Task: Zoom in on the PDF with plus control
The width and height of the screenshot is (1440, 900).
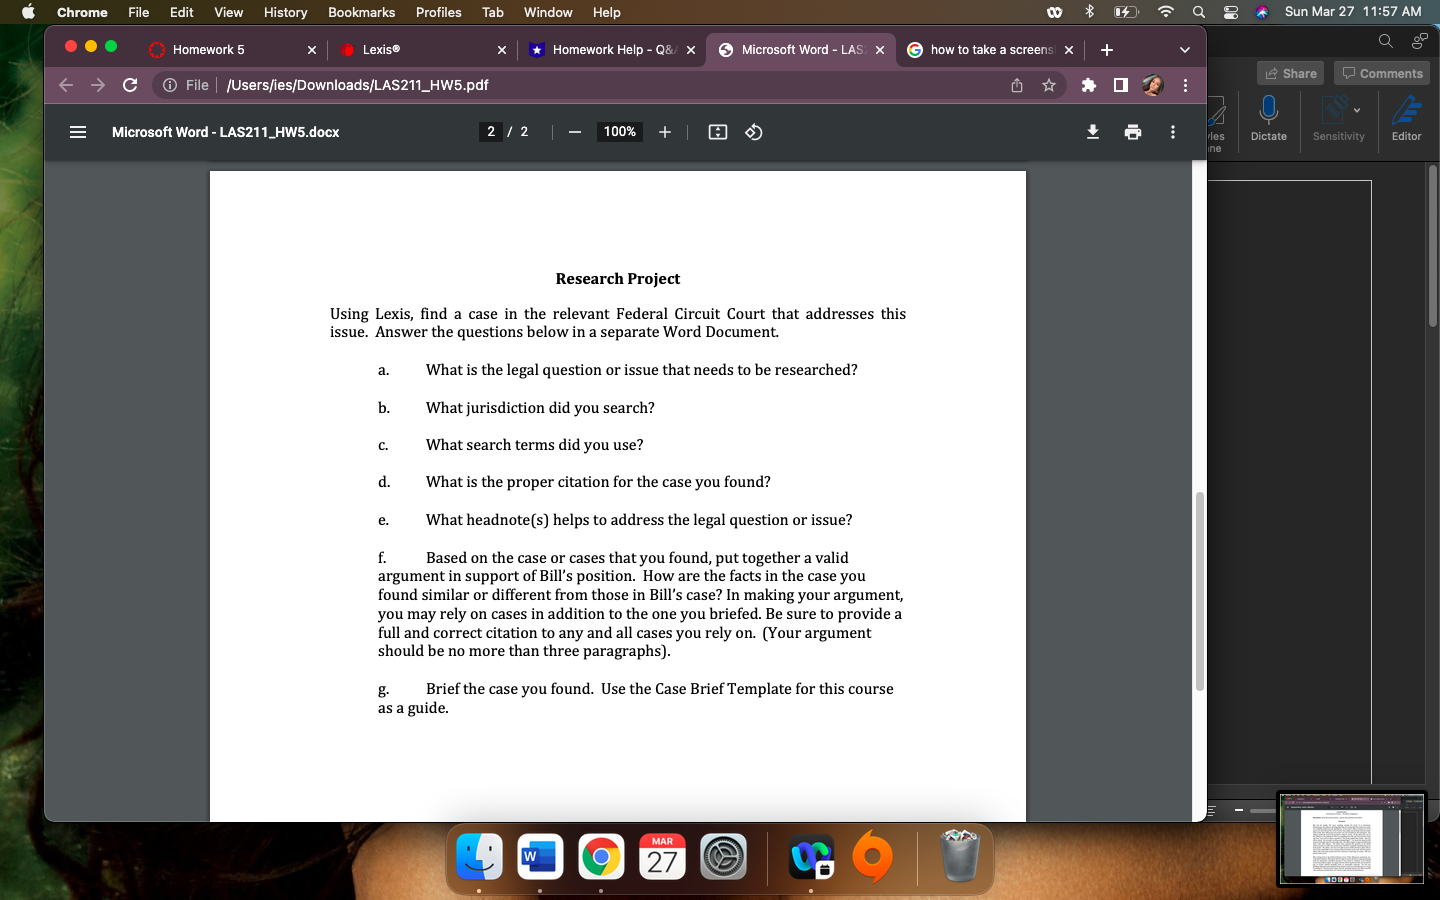Action: click(664, 131)
